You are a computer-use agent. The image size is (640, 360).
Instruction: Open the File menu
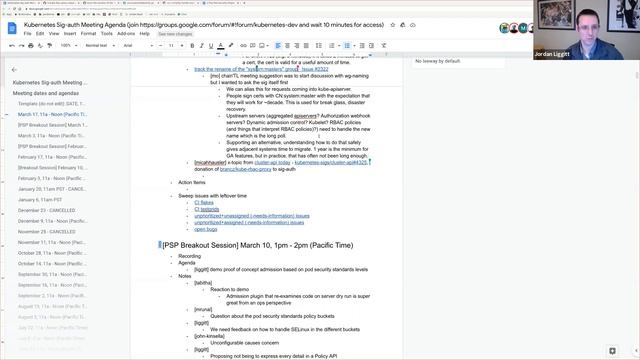pyautogui.click(x=27, y=34)
